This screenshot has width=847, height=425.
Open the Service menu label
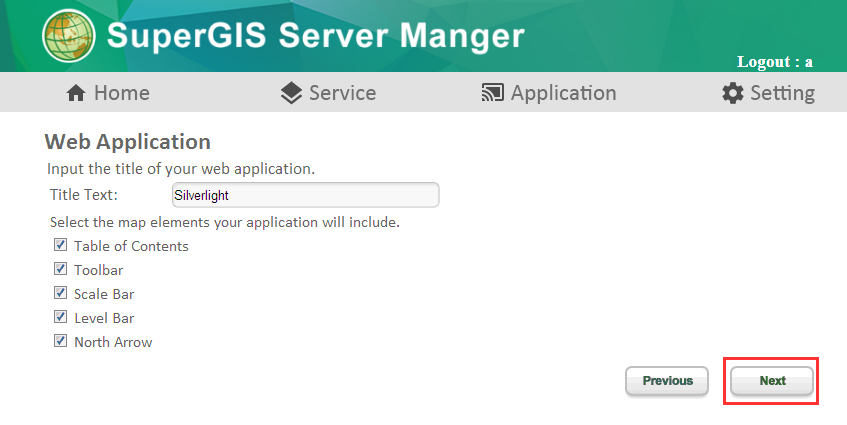point(342,93)
